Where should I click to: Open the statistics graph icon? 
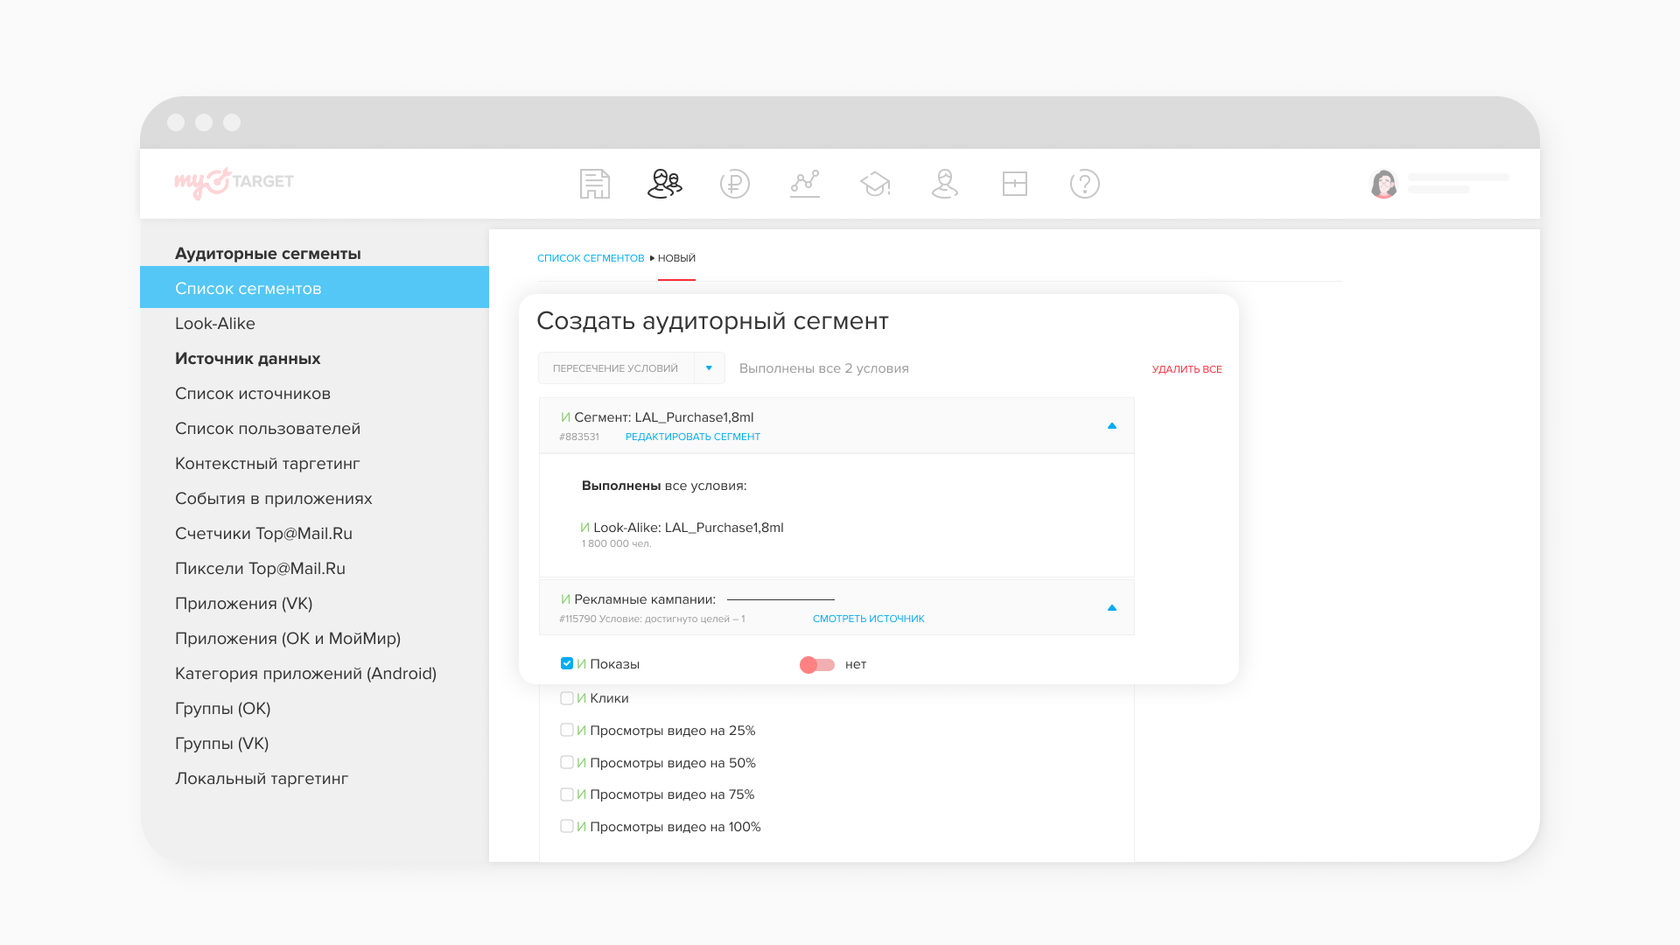click(804, 184)
